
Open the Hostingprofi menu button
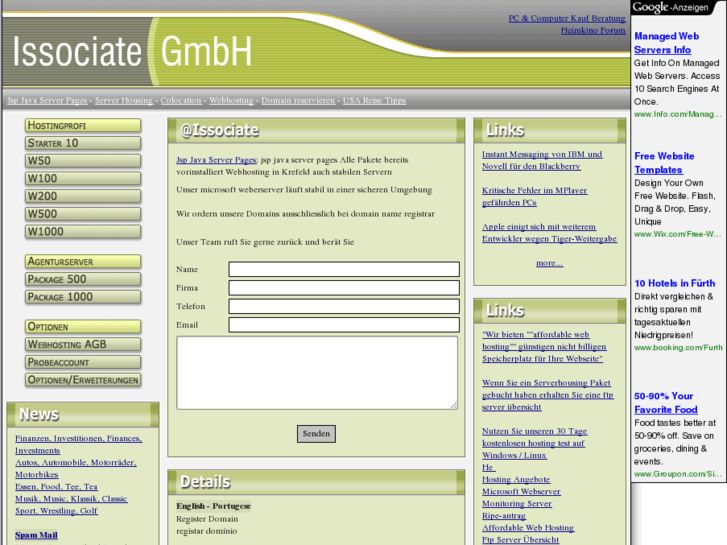click(x=83, y=125)
